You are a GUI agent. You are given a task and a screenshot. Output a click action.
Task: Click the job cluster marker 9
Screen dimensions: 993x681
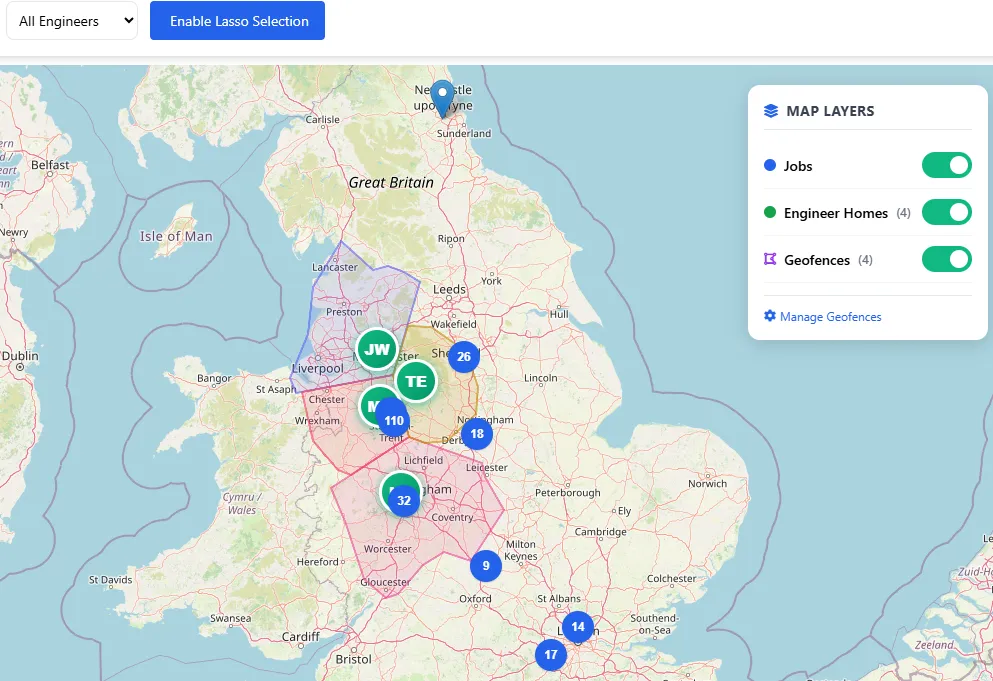coord(486,566)
